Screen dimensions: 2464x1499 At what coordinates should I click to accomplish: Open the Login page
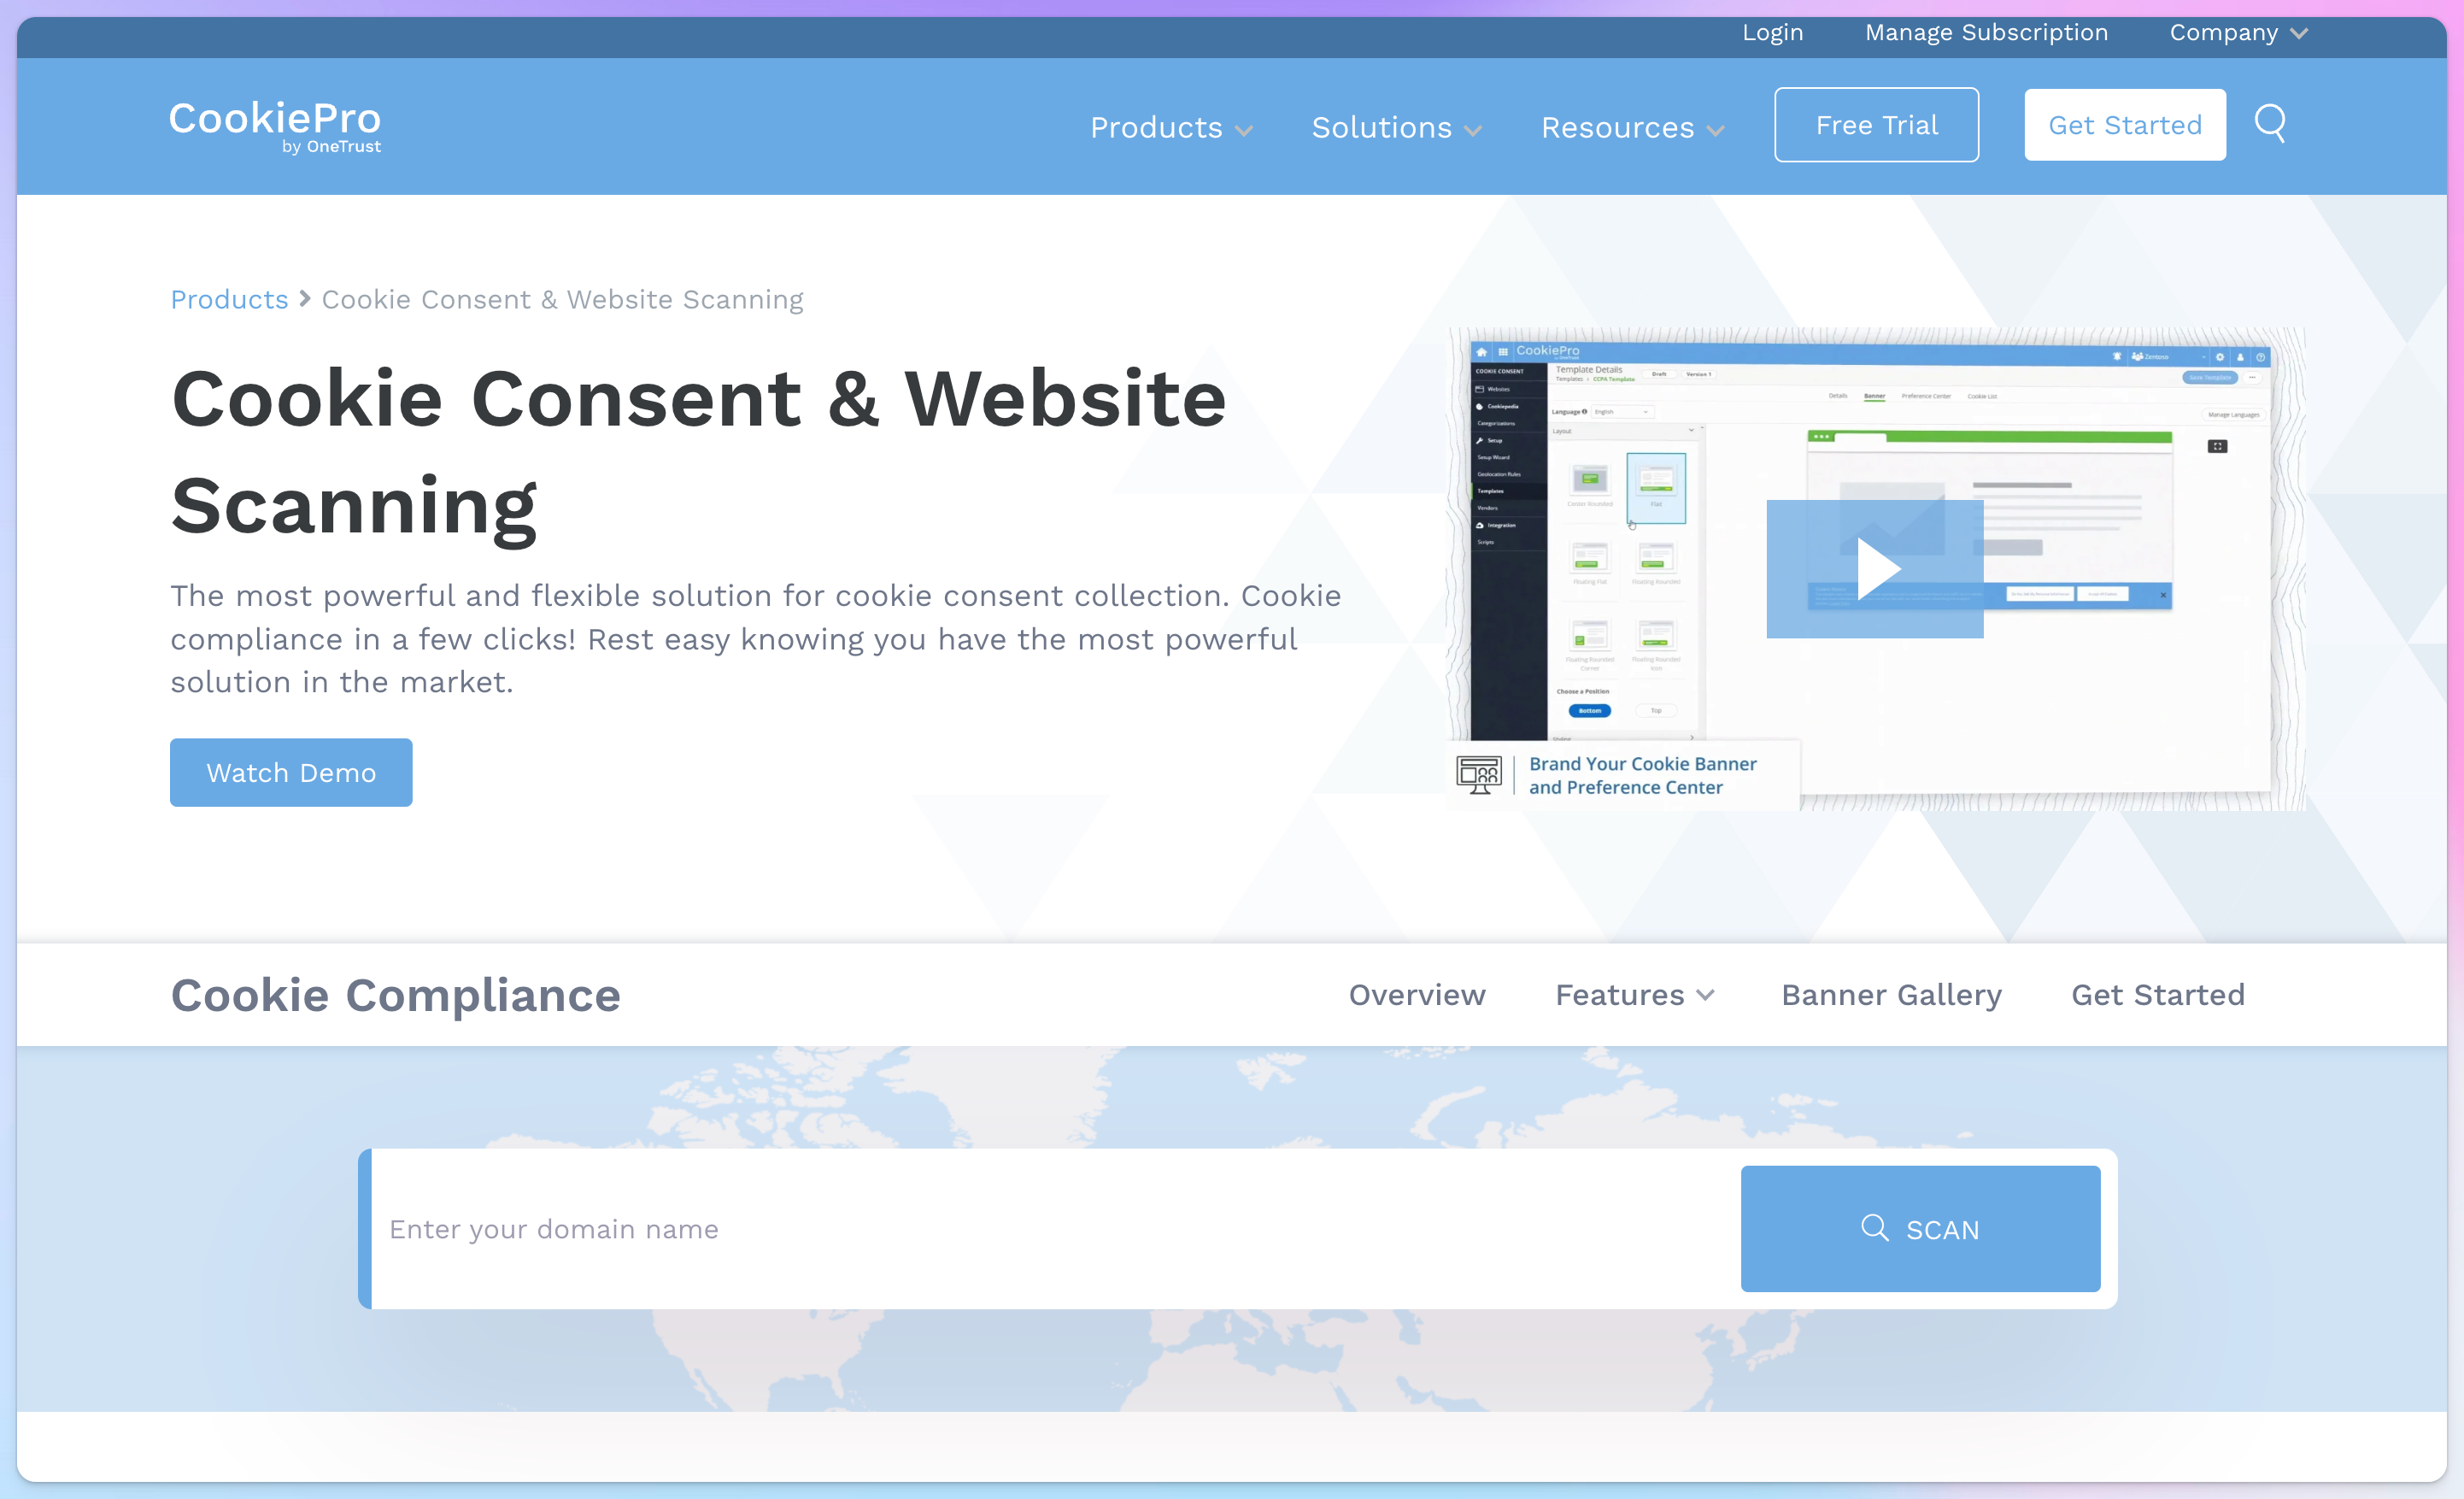(1772, 32)
